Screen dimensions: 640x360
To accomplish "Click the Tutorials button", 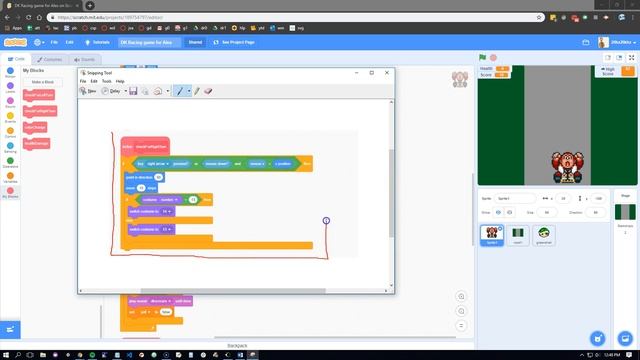I will pyautogui.click(x=97, y=42).
